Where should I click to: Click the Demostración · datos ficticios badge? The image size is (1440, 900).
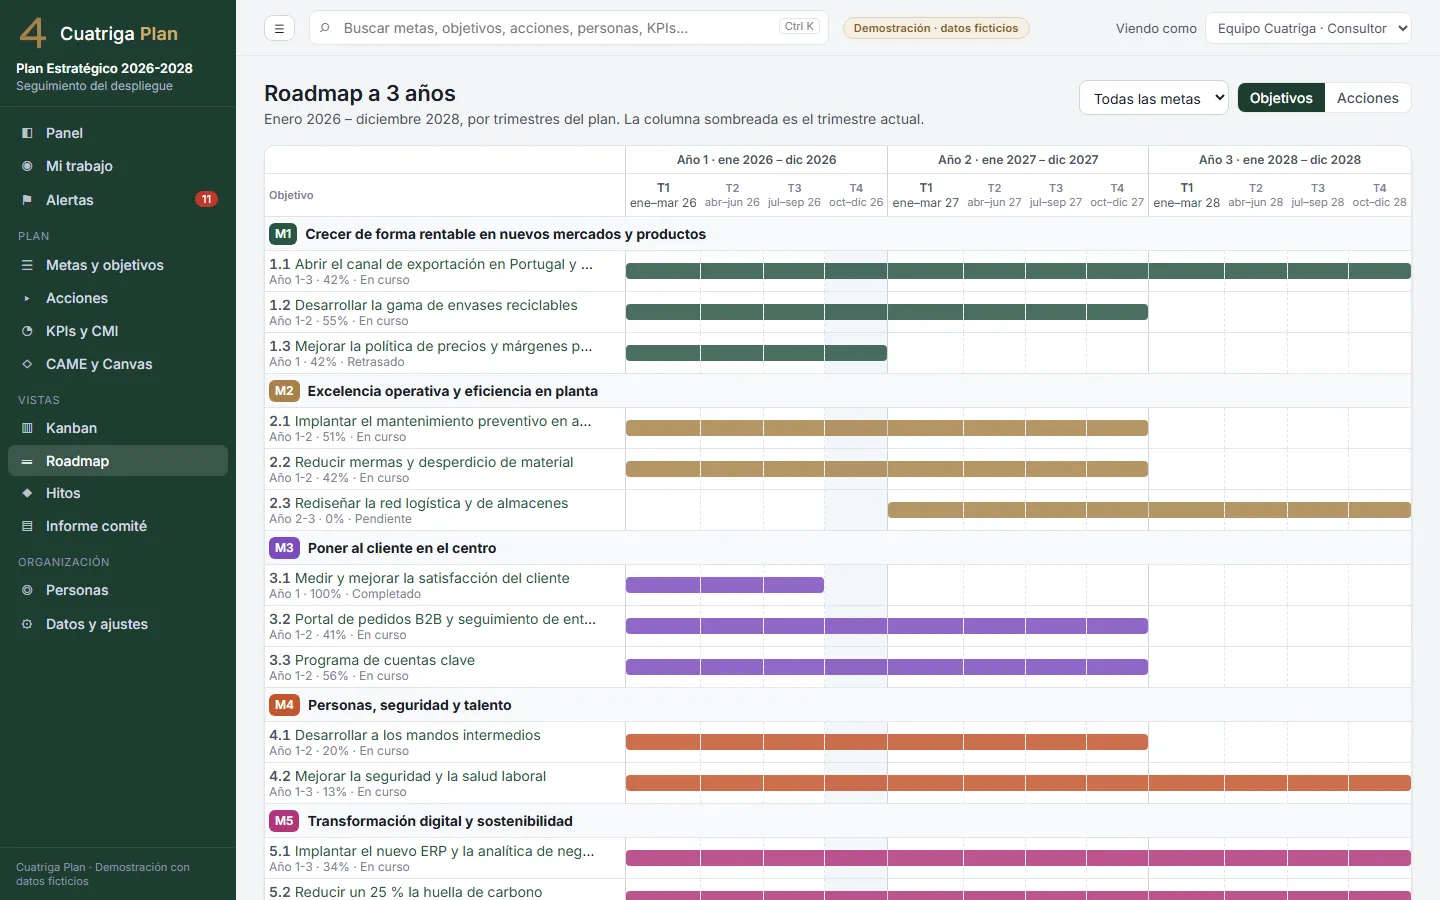[936, 28]
